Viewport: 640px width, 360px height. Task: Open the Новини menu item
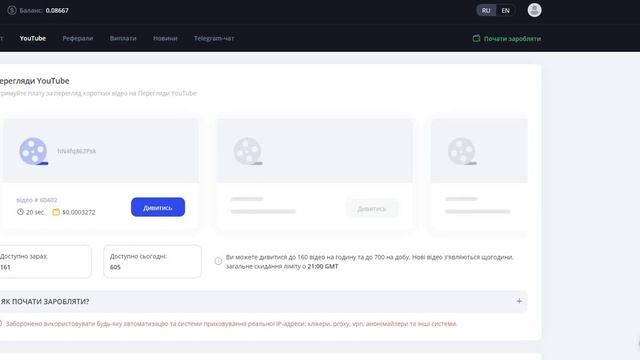coord(165,38)
